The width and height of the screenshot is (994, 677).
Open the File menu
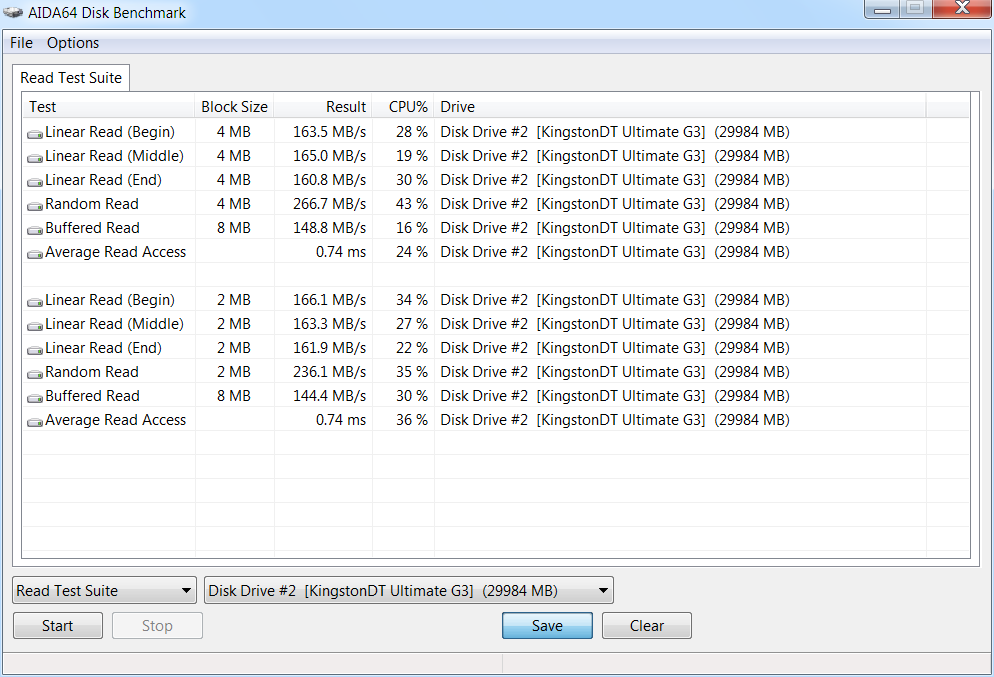pyautogui.click(x=22, y=42)
